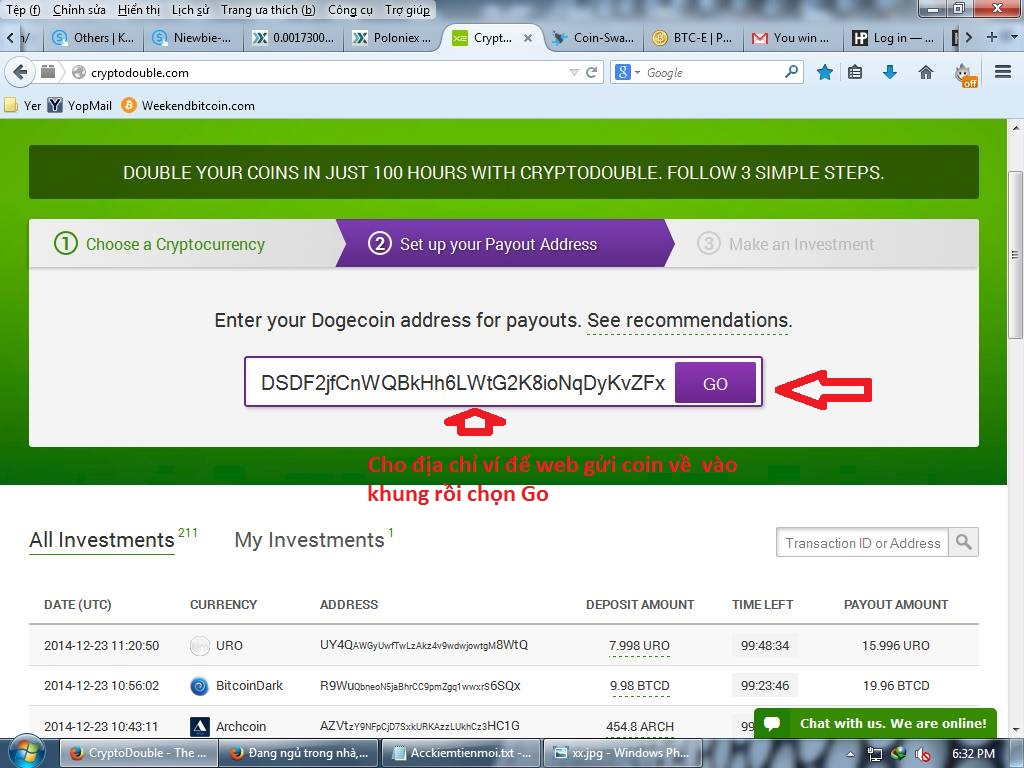Switch to the Poloniex tab
This screenshot has width=1024, height=768.
(x=392, y=38)
